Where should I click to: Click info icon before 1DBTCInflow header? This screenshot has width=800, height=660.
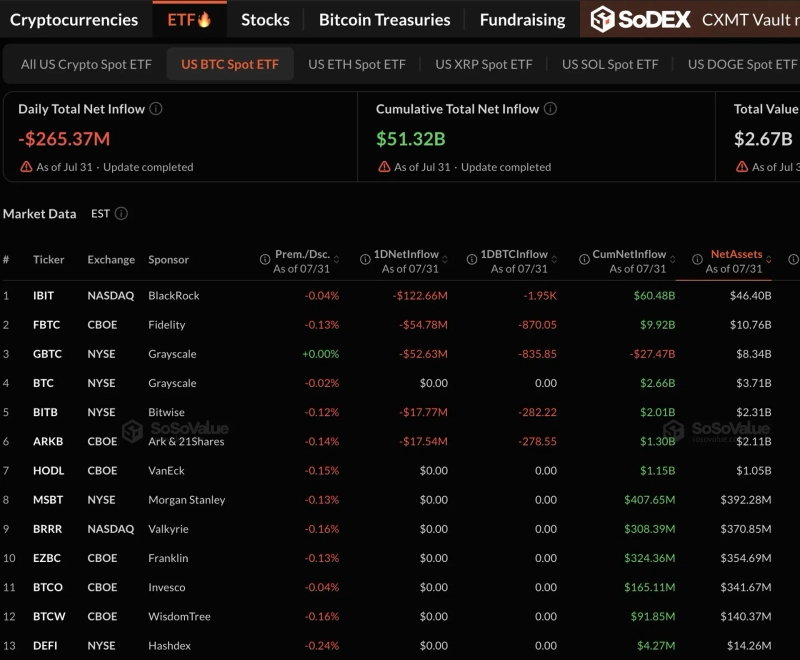pos(472,260)
